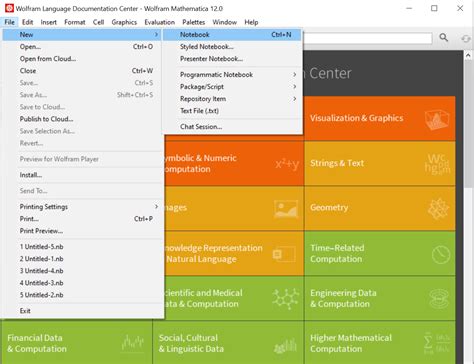Image resolution: width=474 pixels, height=364 pixels.
Task: Expand the Package/Script submenu arrow
Action: [x=295, y=87]
